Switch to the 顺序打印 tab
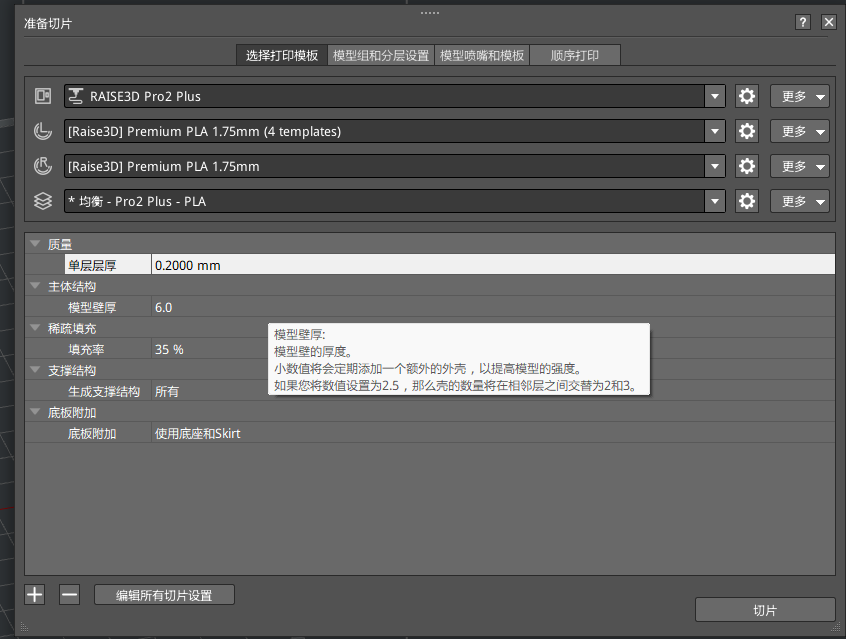Image resolution: width=846 pixels, height=639 pixels. (x=575, y=55)
